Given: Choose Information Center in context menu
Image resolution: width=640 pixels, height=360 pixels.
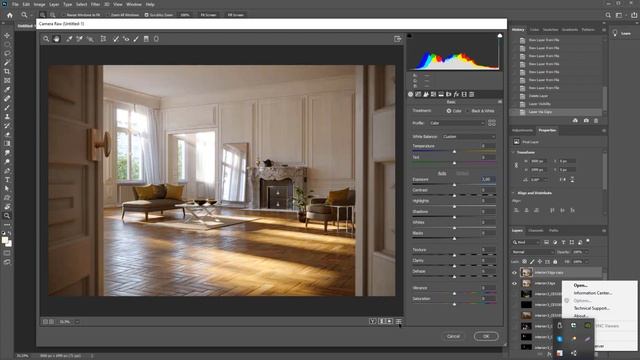Looking at the screenshot, I should coord(593,293).
